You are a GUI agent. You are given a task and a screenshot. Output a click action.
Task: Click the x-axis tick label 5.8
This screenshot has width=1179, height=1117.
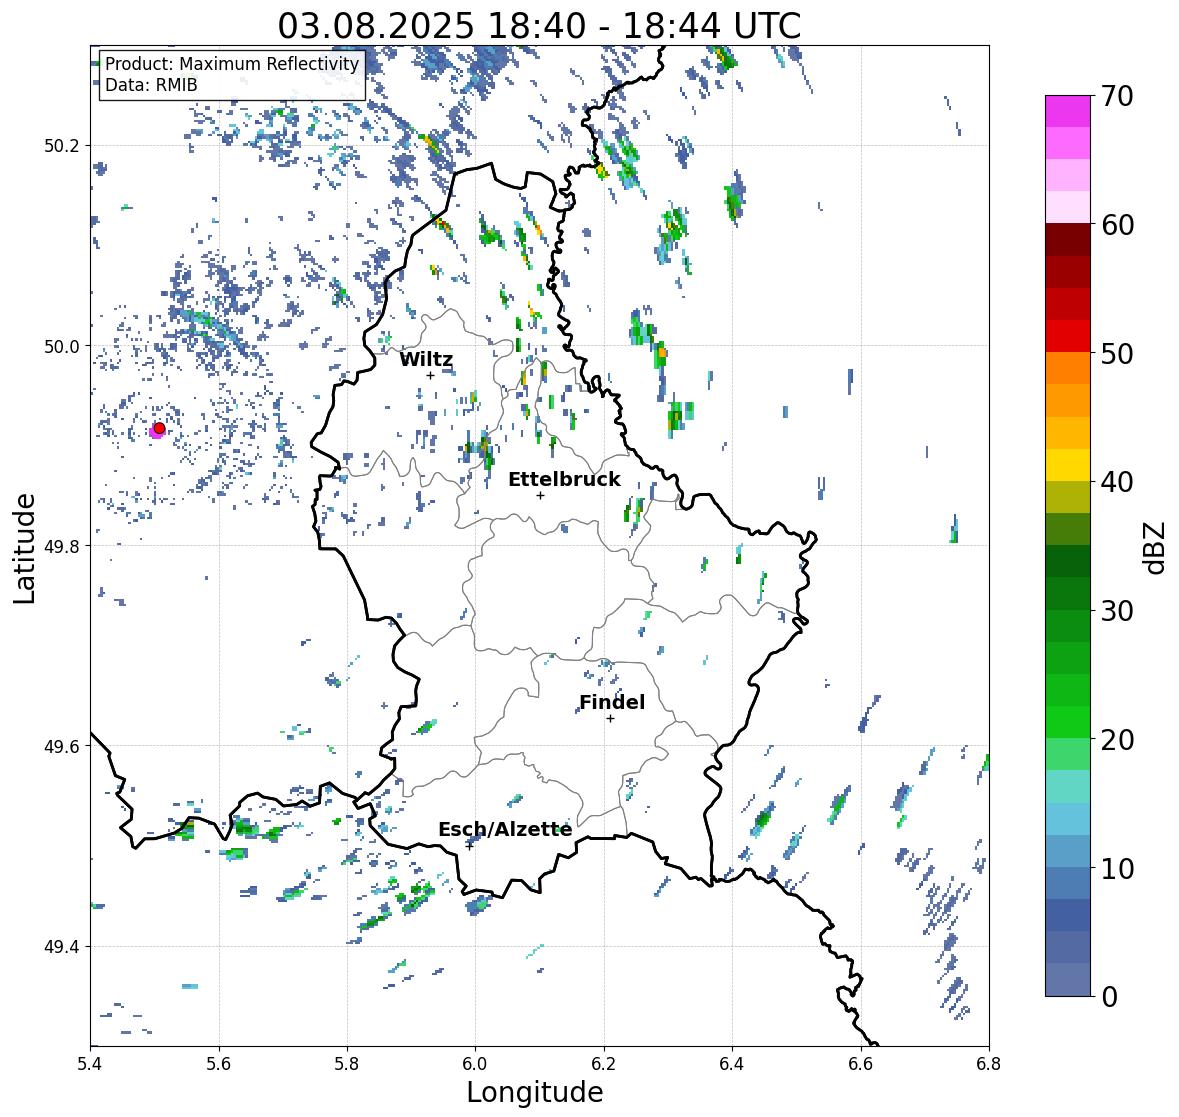pos(347,1063)
